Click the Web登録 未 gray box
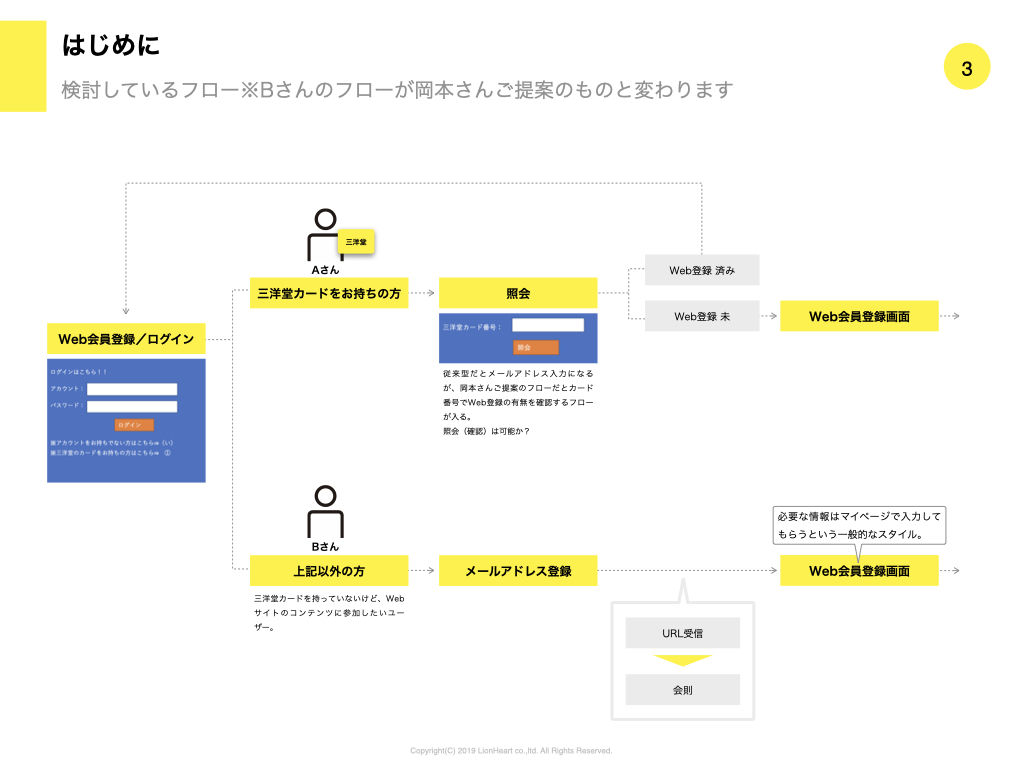The width and height of the screenshot is (1024, 768). tap(702, 316)
